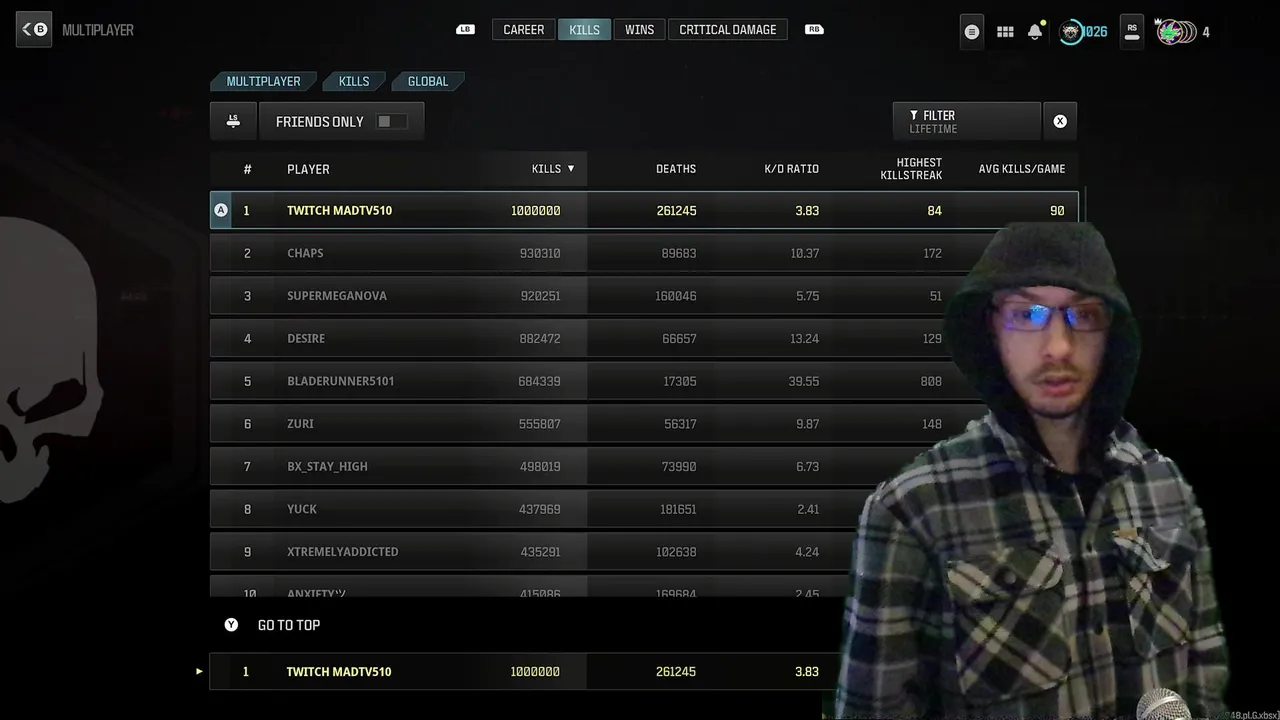Image resolution: width=1280 pixels, height=720 pixels.
Task: Toggle the Friends Only switch
Action: [391, 121]
